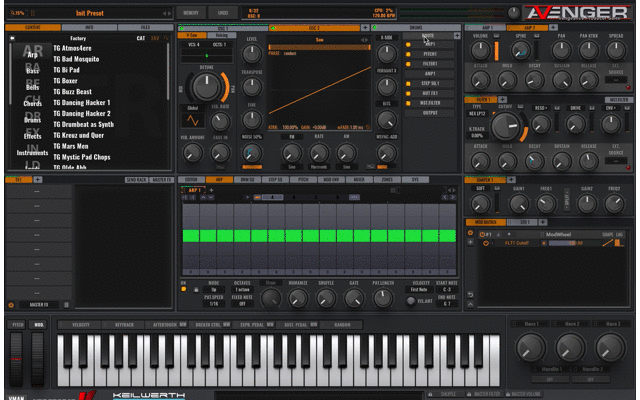Click the mod slot shape curve icon
The height and width of the screenshot is (400, 640).
[607, 243]
